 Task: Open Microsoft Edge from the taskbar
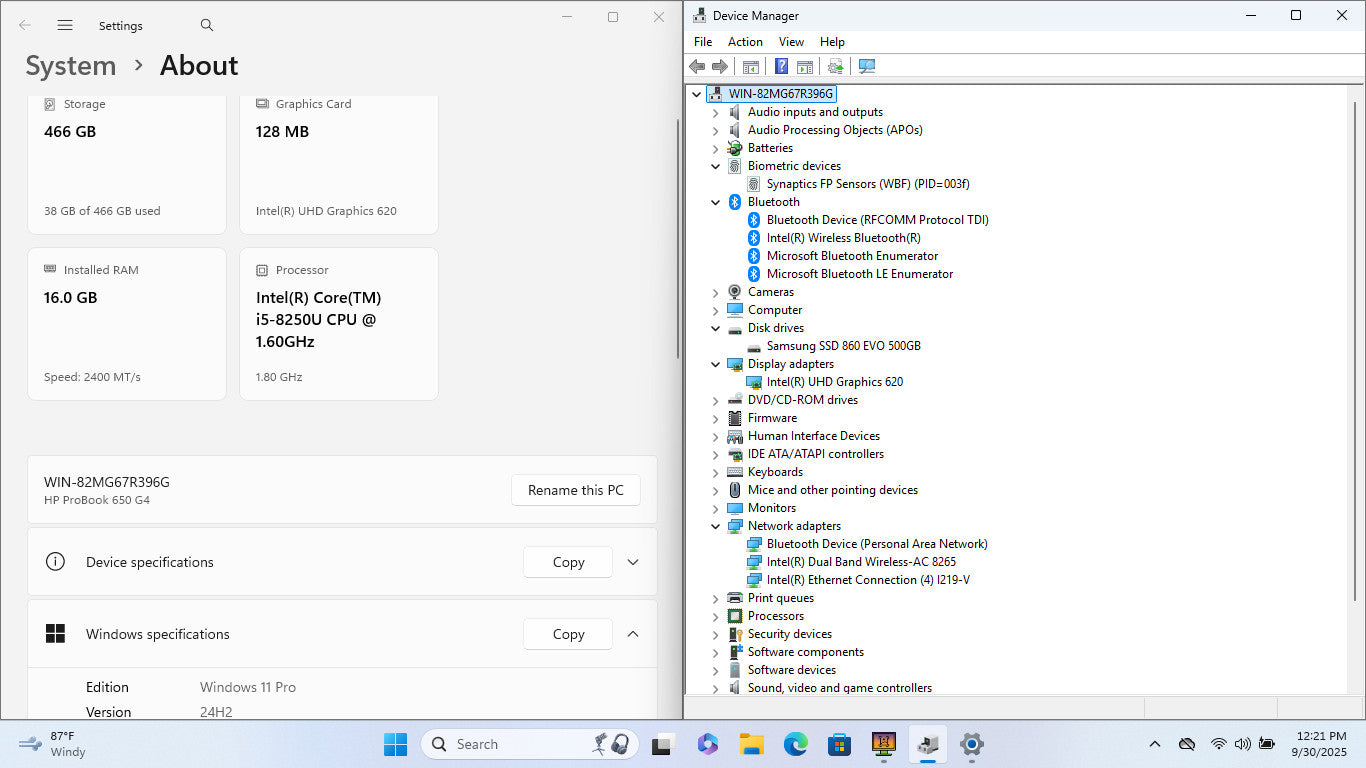point(795,744)
